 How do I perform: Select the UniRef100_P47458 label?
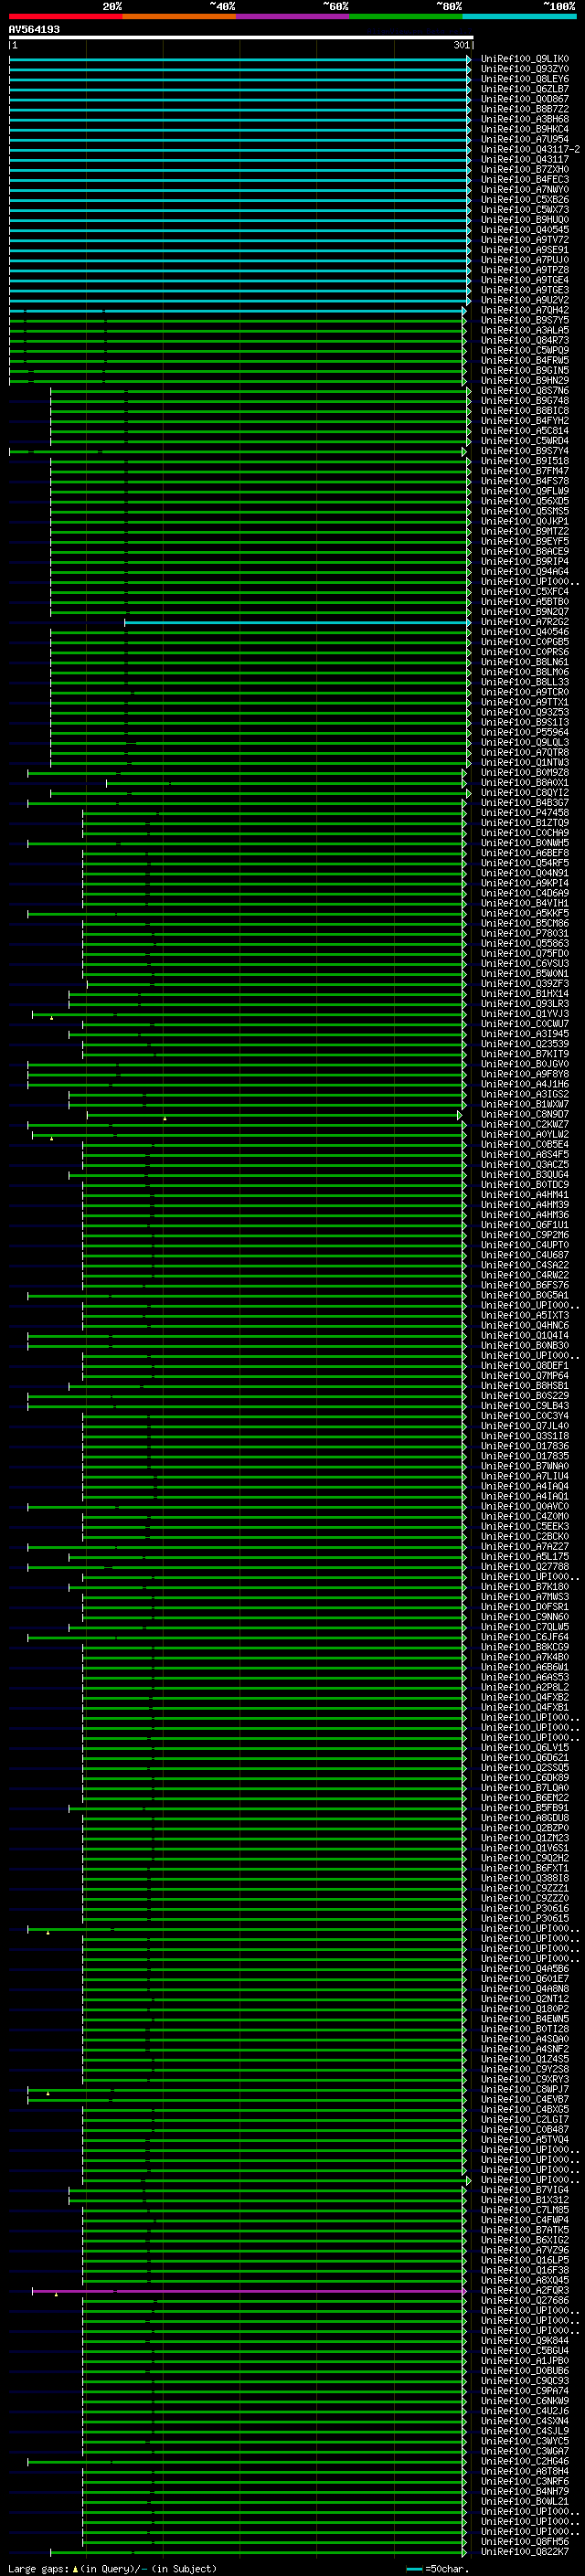pos(524,813)
